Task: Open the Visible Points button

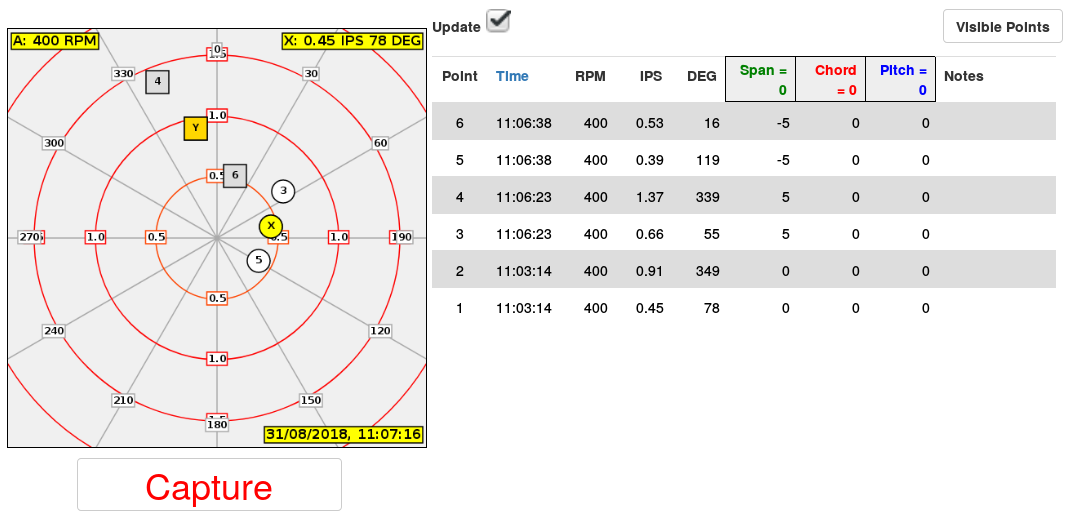Action: click(x=1002, y=27)
